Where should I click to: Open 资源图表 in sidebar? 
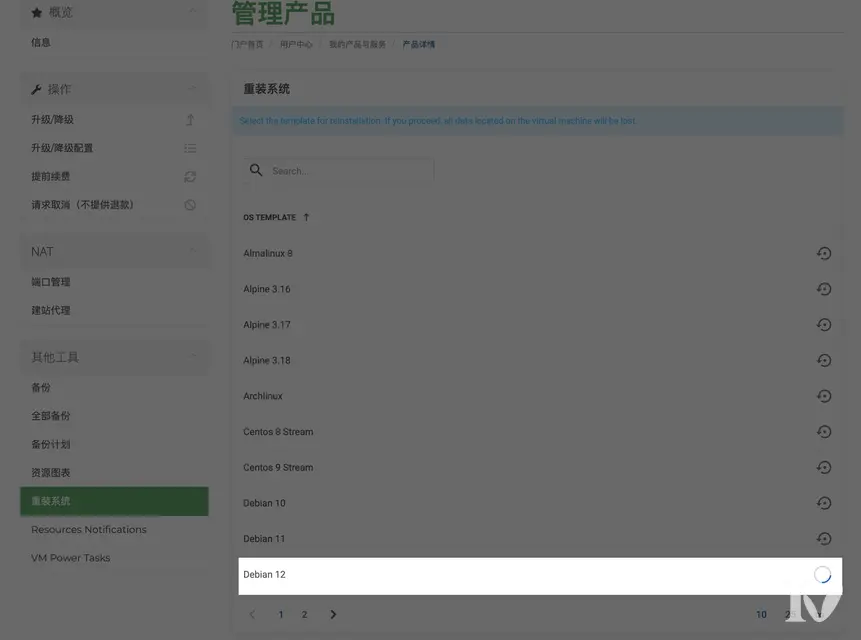click(51, 473)
